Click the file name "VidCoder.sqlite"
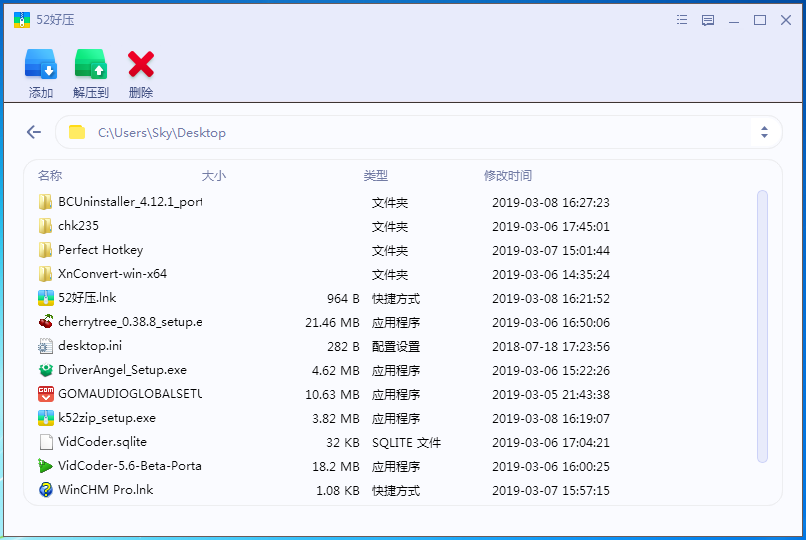806x540 pixels. 102,442
